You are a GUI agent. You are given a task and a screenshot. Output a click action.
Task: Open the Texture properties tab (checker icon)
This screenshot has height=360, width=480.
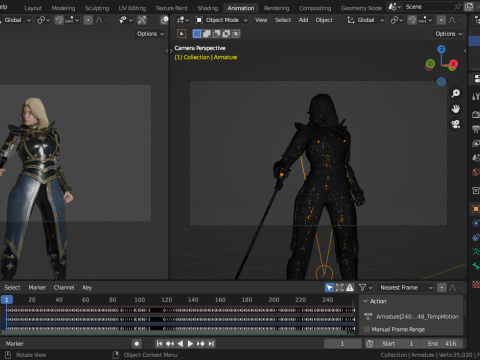(476, 284)
